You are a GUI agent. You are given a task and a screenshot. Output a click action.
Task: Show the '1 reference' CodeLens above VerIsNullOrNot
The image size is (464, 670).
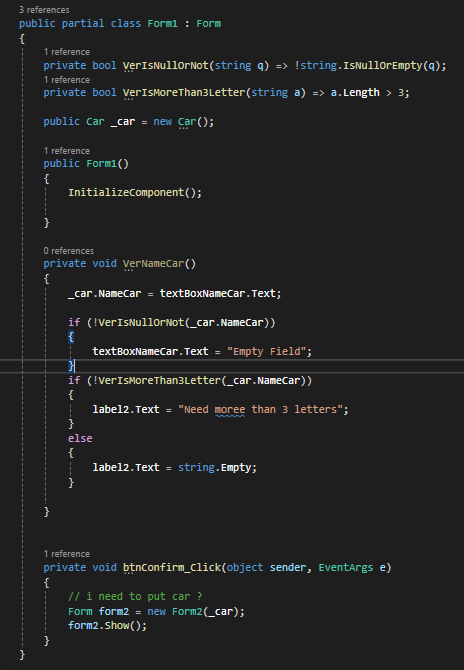67,52
